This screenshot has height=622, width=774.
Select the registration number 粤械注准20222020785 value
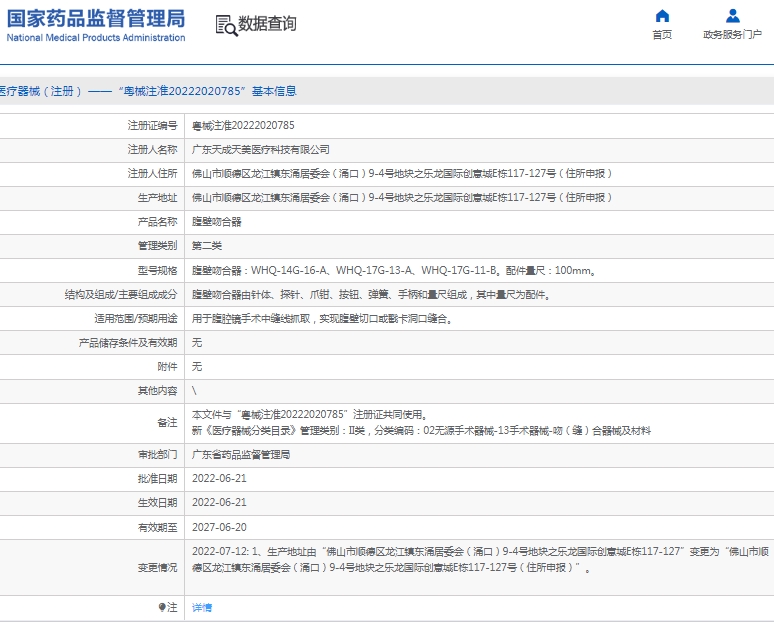click(243, 125)
